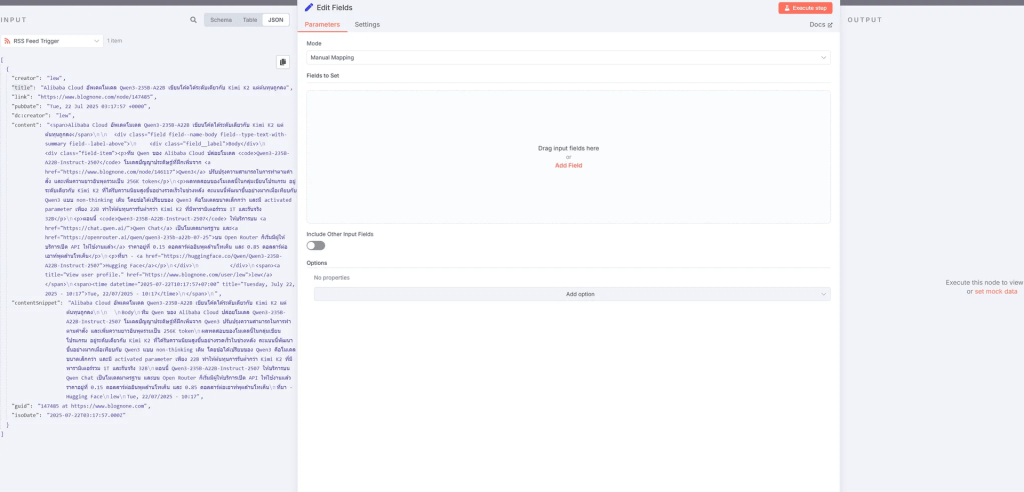Click the set mock data link

pos(996,291)
